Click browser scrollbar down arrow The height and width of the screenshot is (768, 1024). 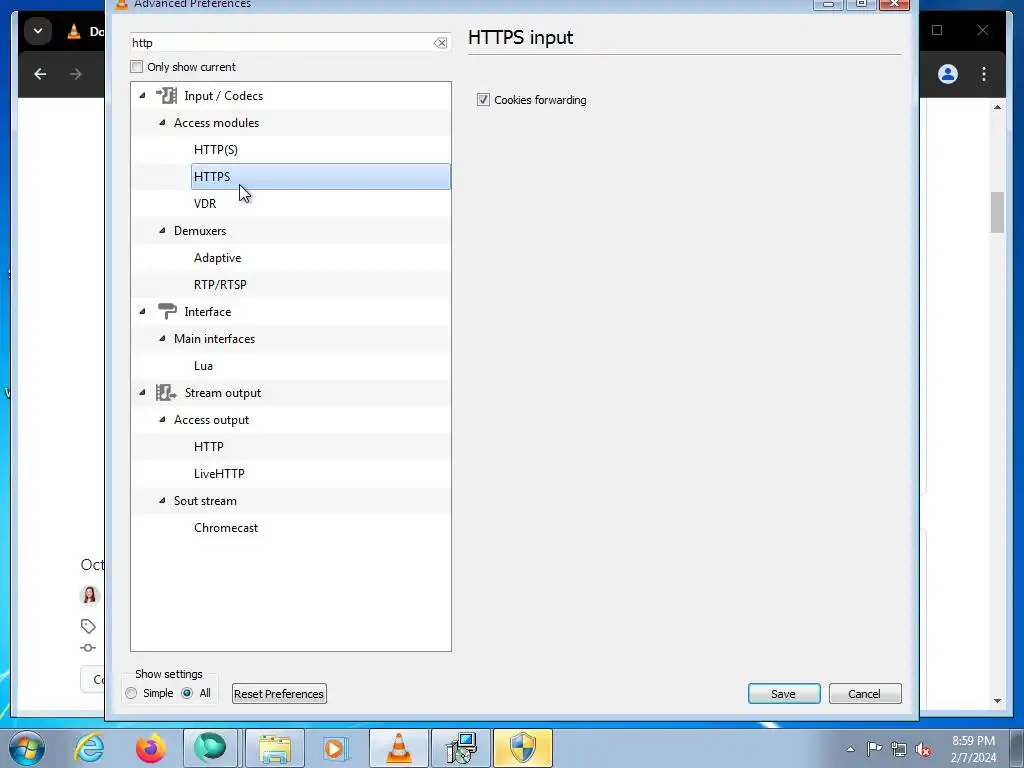[x=997, y=701]
